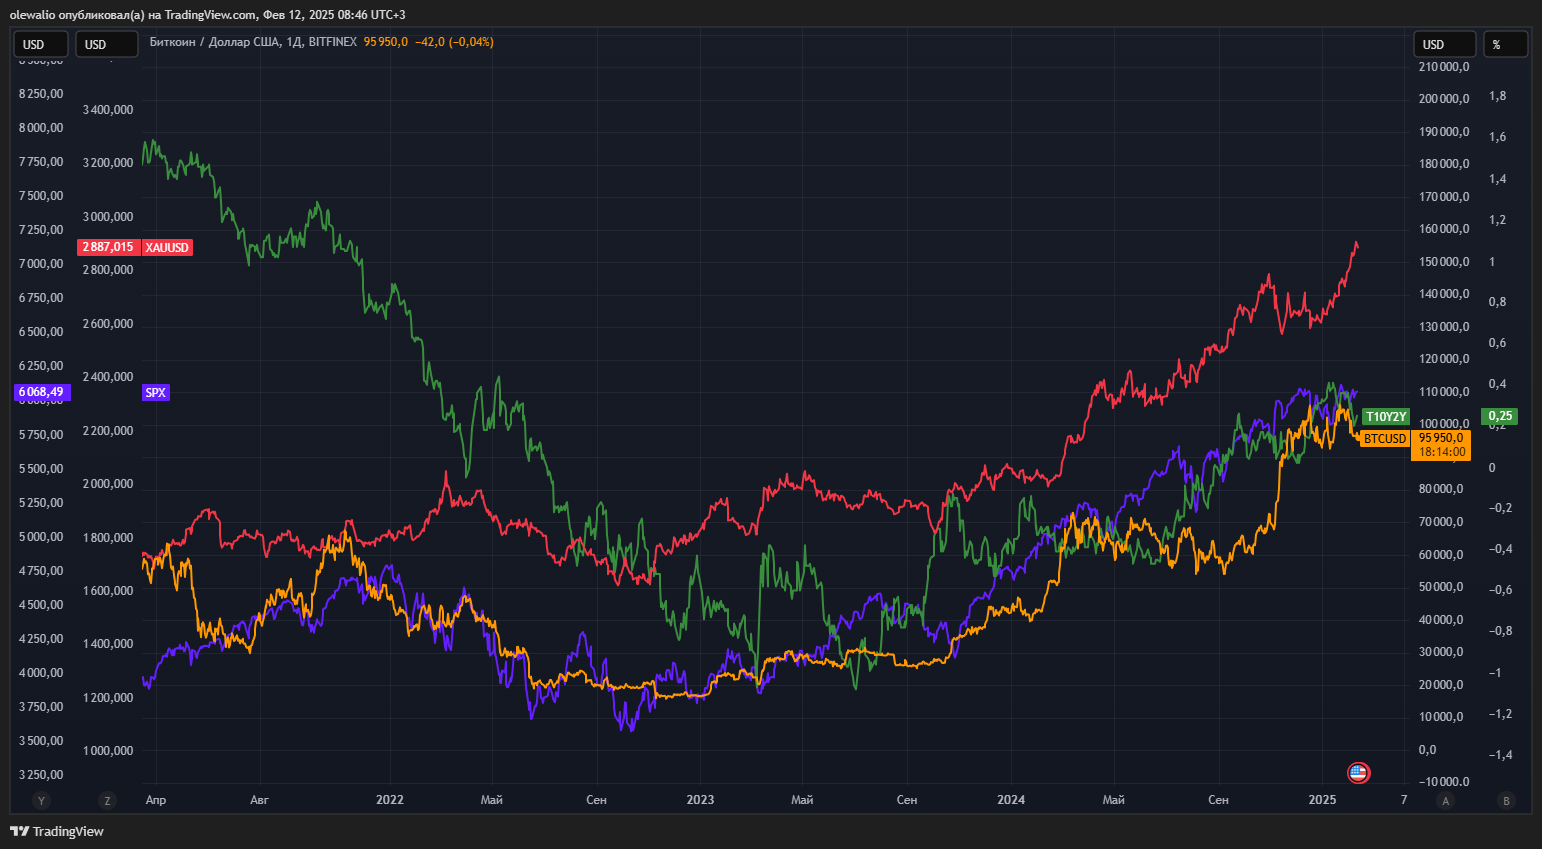
Task: Click the 95 950,0 Bitcoin price tag
Action: click(1441, 438)
